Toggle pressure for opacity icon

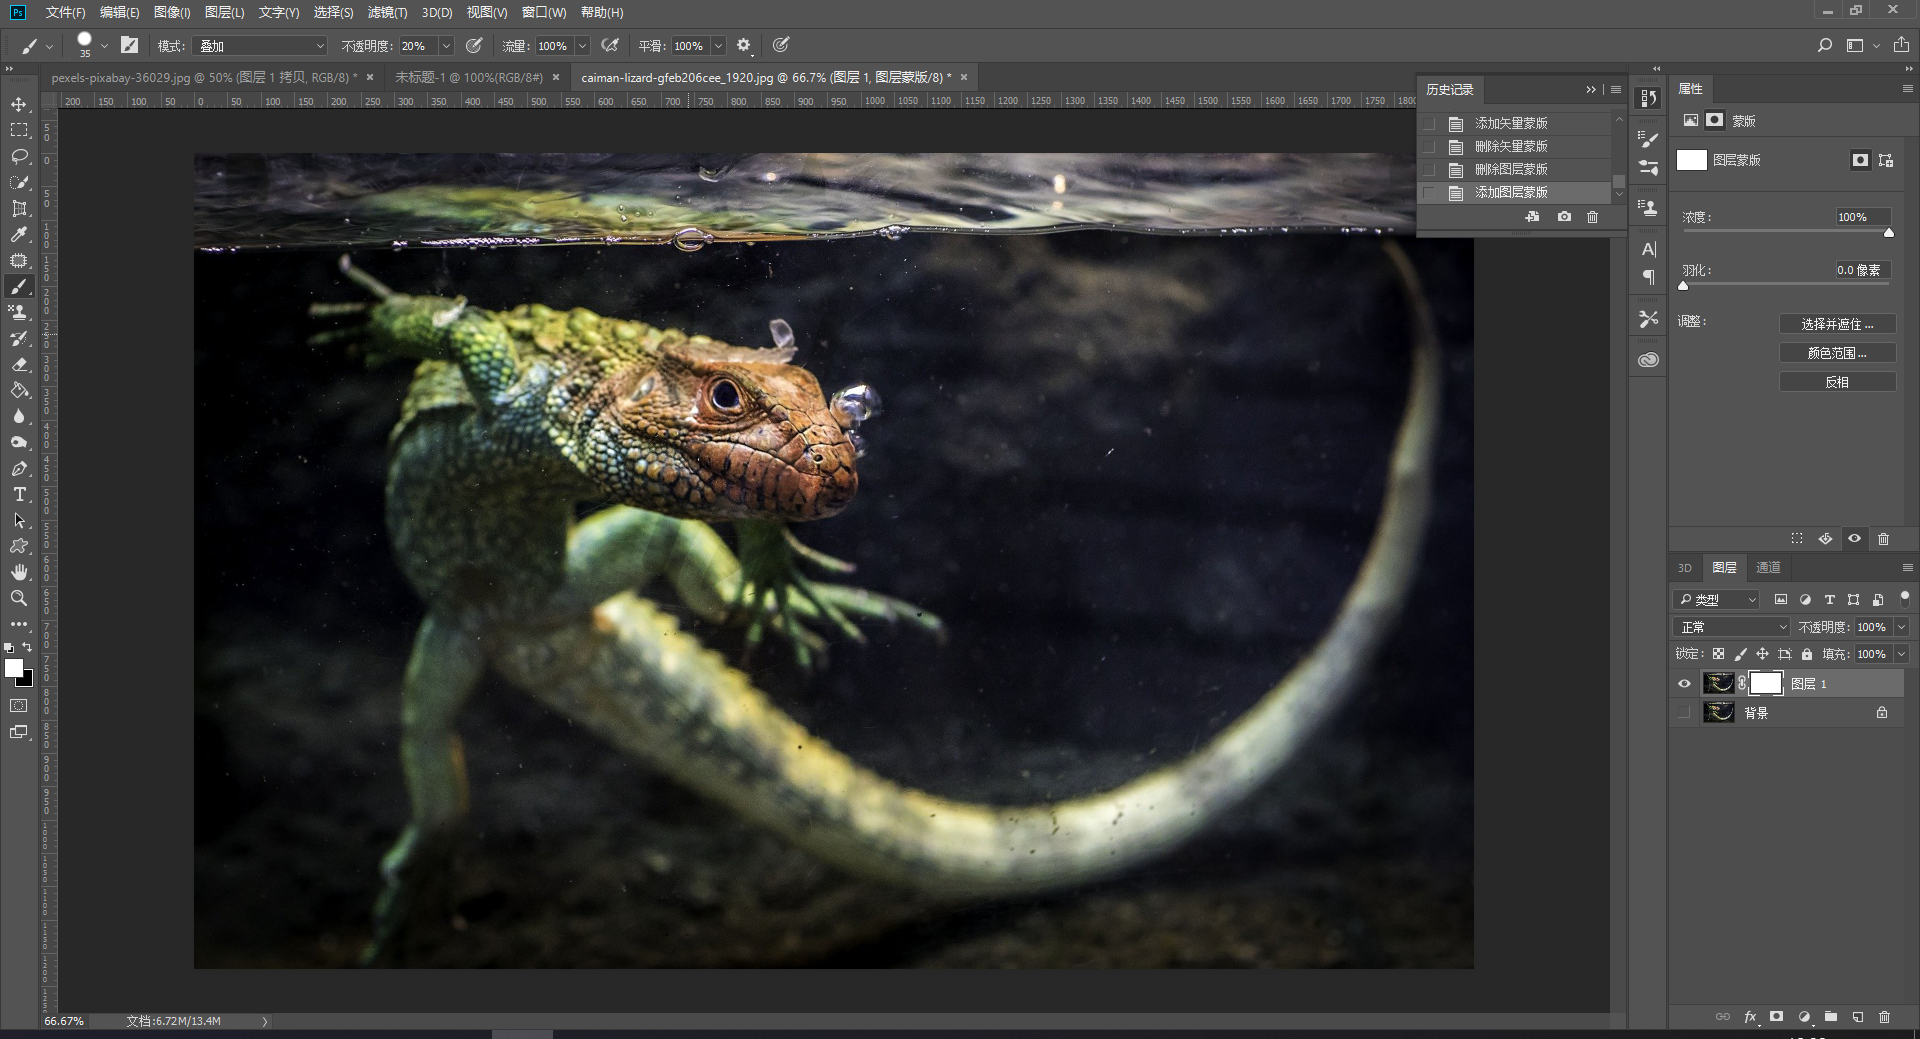tap(474, 45)
